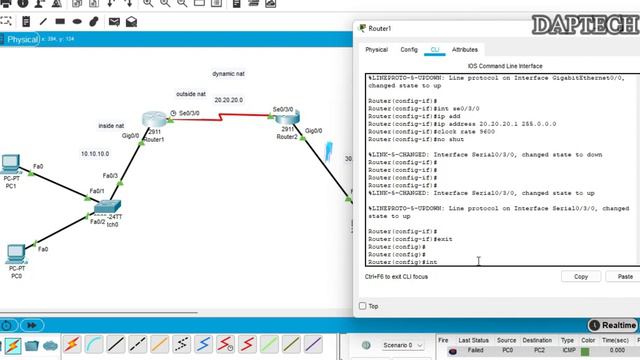This screenshot has height=360, width=640.
Task: Select the Draw Ellipse tool
Action: [x=77, y=22]
